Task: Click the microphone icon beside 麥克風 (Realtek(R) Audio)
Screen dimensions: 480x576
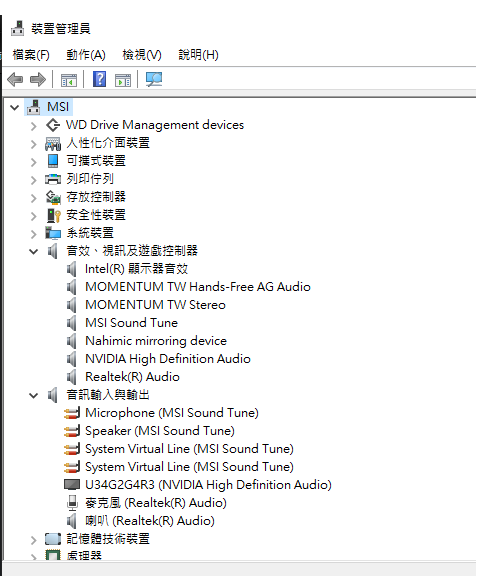Action: point(72,503)
